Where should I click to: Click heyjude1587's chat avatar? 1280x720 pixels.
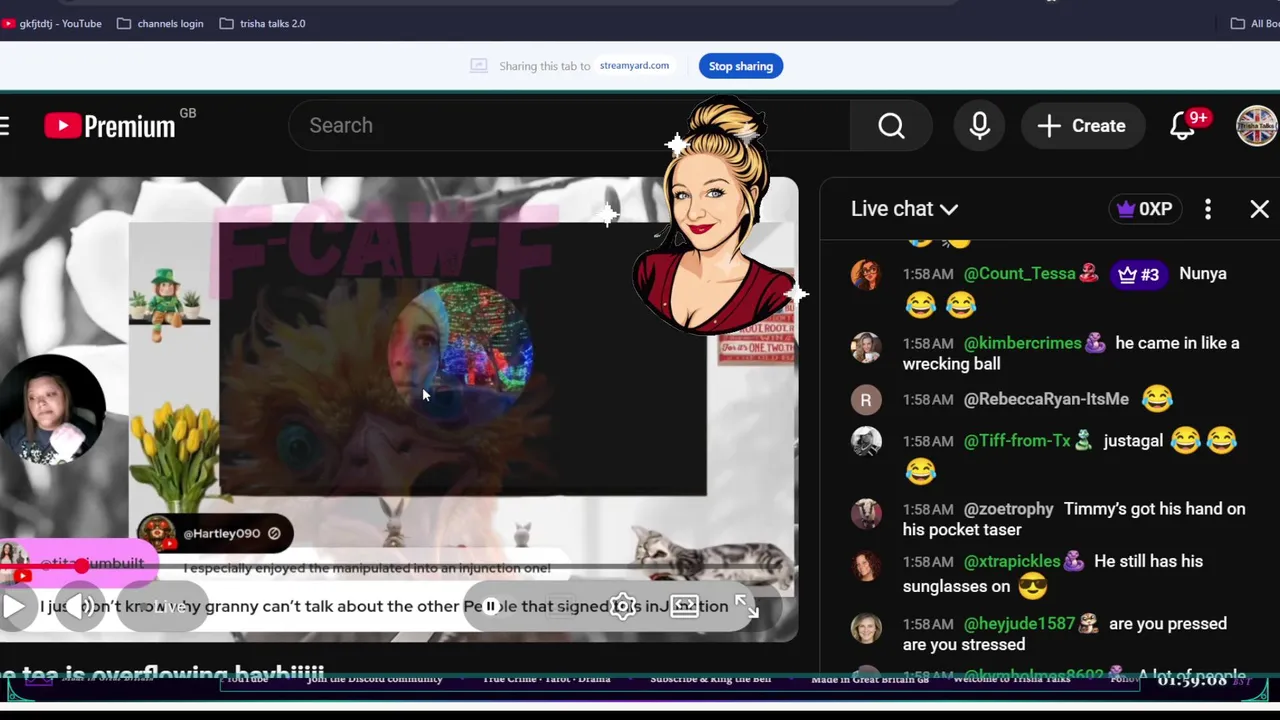coord(866,628)
